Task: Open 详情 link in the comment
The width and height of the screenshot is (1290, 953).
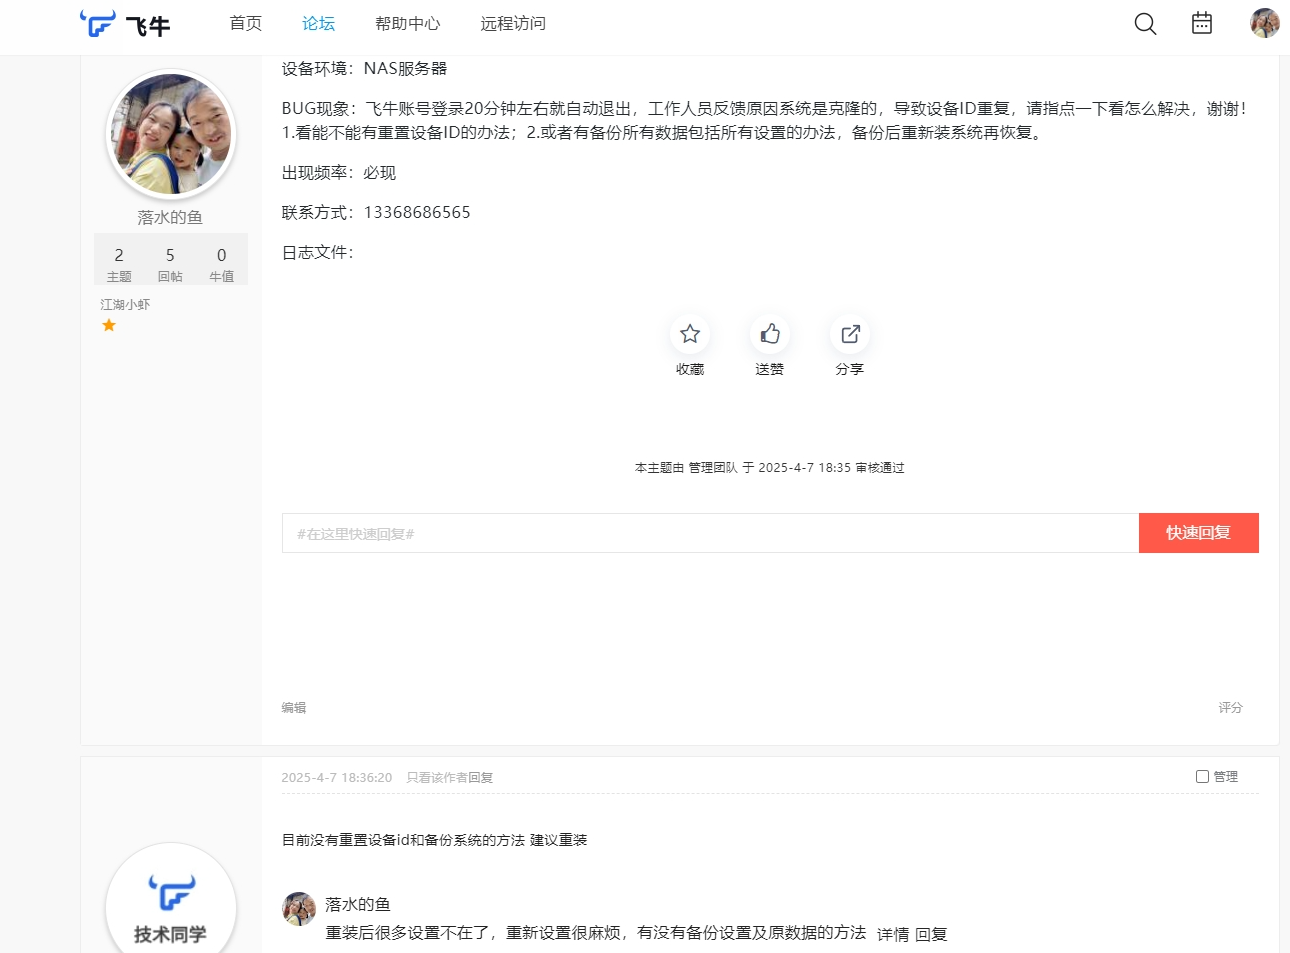Action: 893,934
